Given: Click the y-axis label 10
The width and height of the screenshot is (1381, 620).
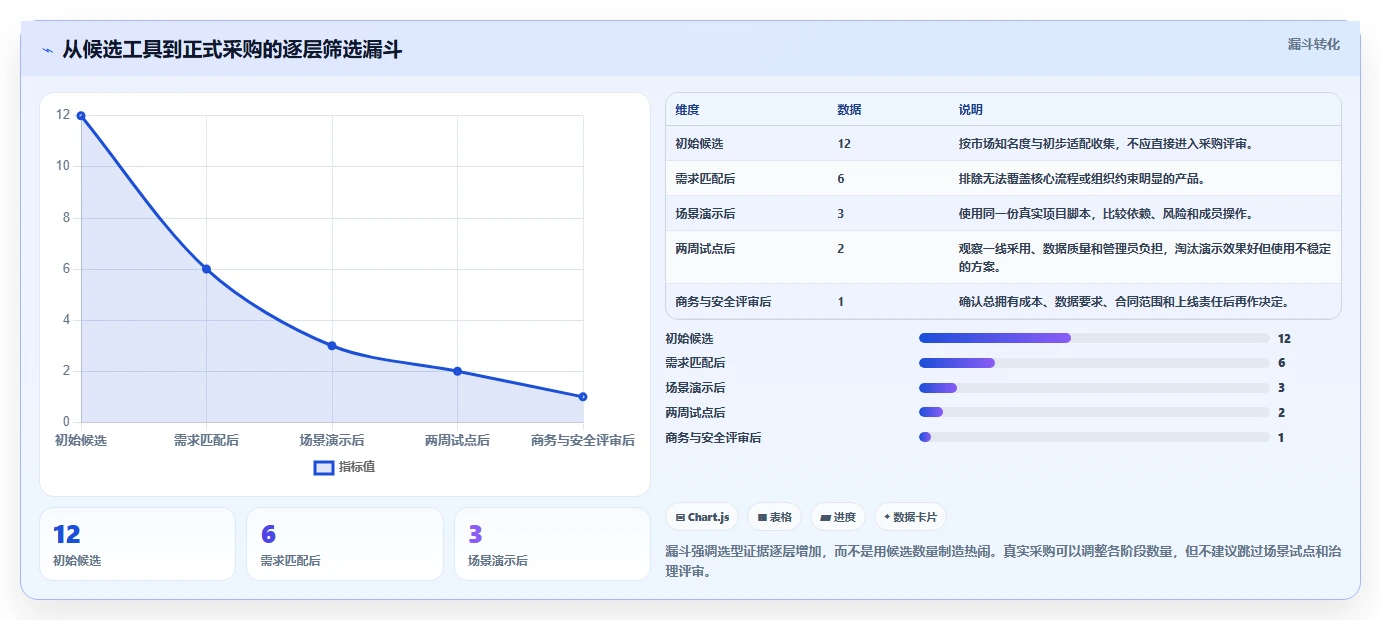Looking at the screenshot, I should click(x=63, y=166).
